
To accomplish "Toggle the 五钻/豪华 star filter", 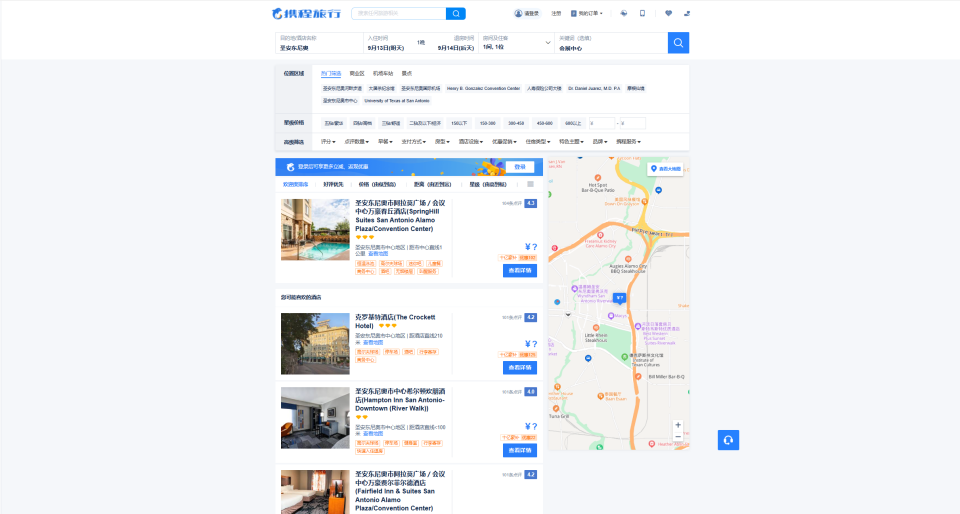I will tap(334, 124).
